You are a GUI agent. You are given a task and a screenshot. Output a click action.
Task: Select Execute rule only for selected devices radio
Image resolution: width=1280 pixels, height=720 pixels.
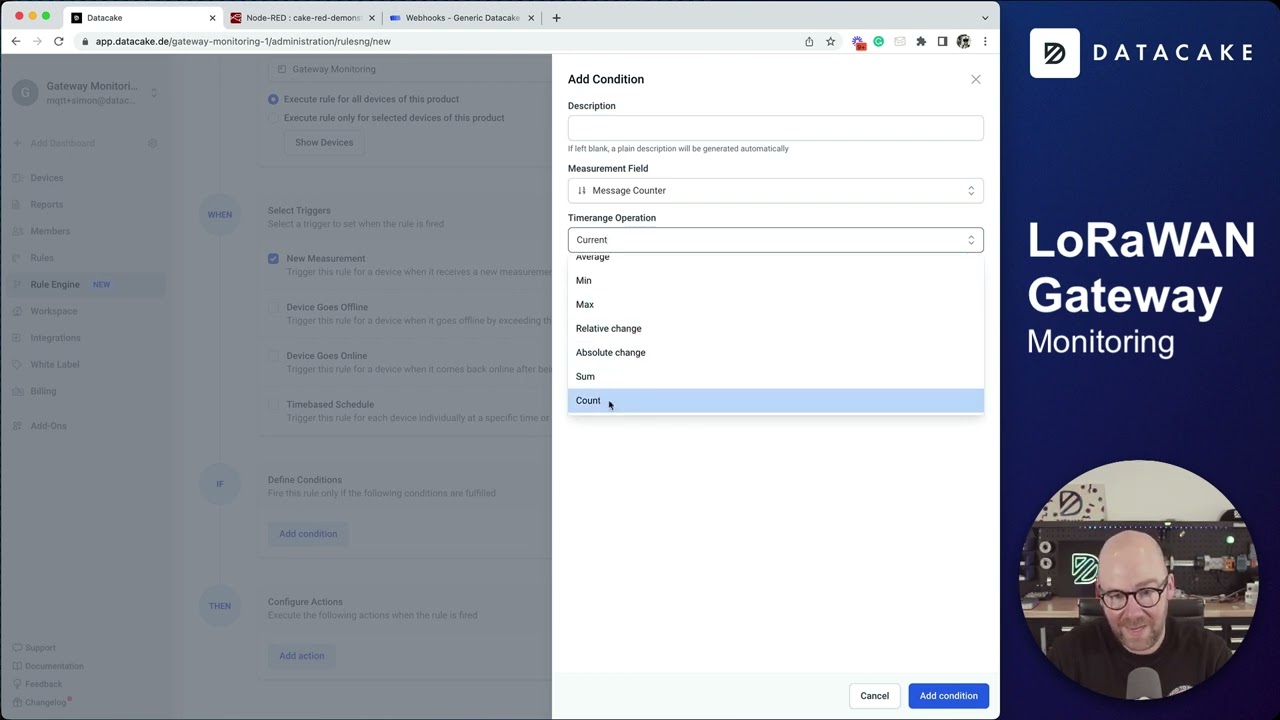tap(273, 118)
